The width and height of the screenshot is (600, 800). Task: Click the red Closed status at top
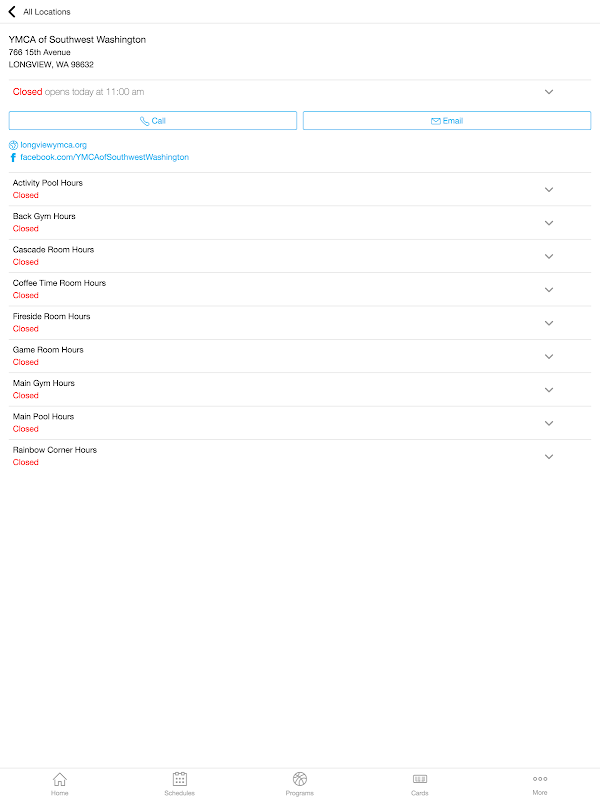[28, 92]
